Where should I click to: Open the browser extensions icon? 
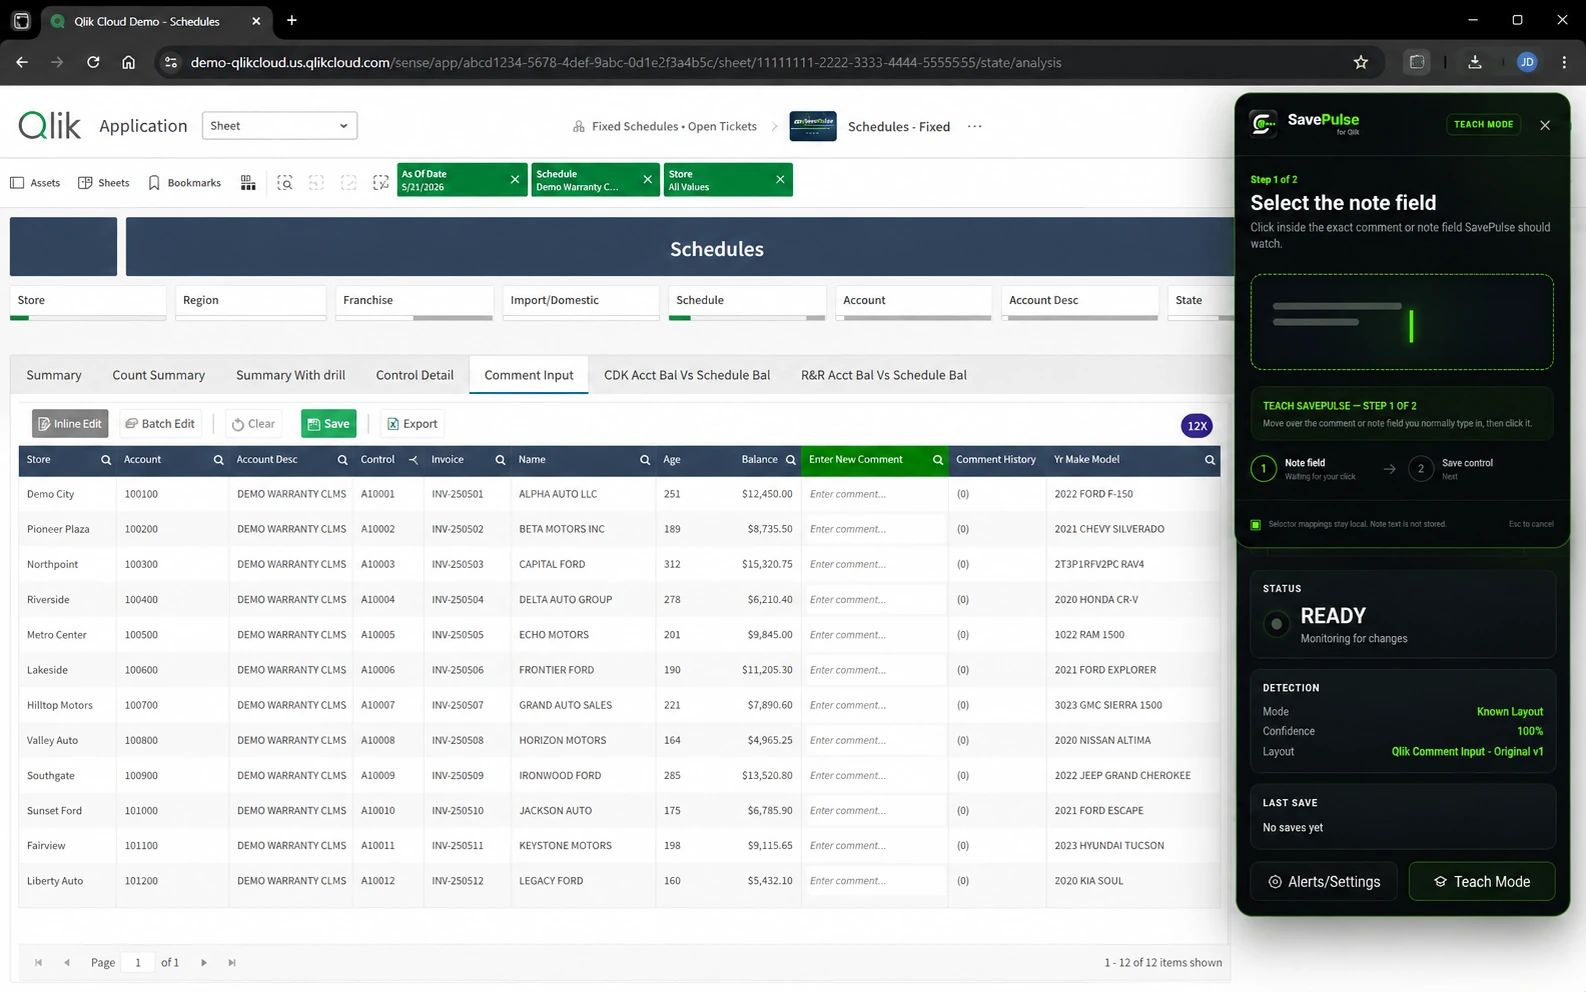click(x=1417, y=62)
